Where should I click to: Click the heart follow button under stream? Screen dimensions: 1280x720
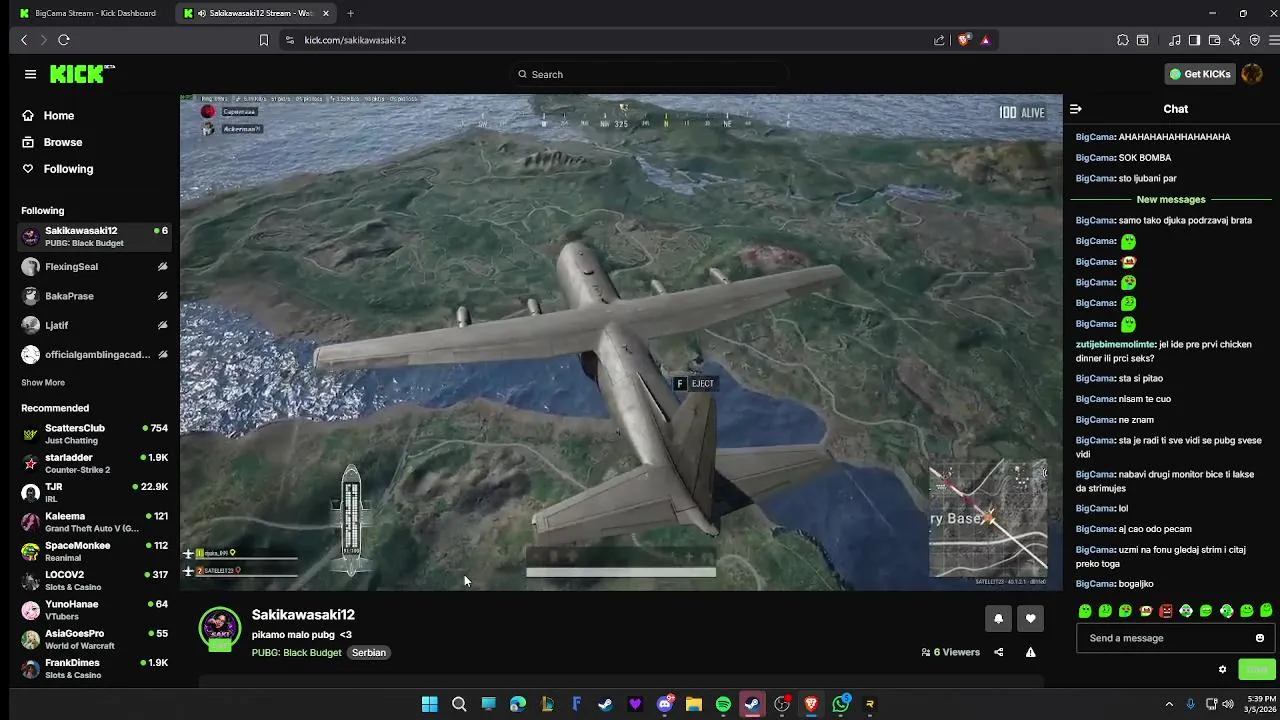tap(1030, 619)
